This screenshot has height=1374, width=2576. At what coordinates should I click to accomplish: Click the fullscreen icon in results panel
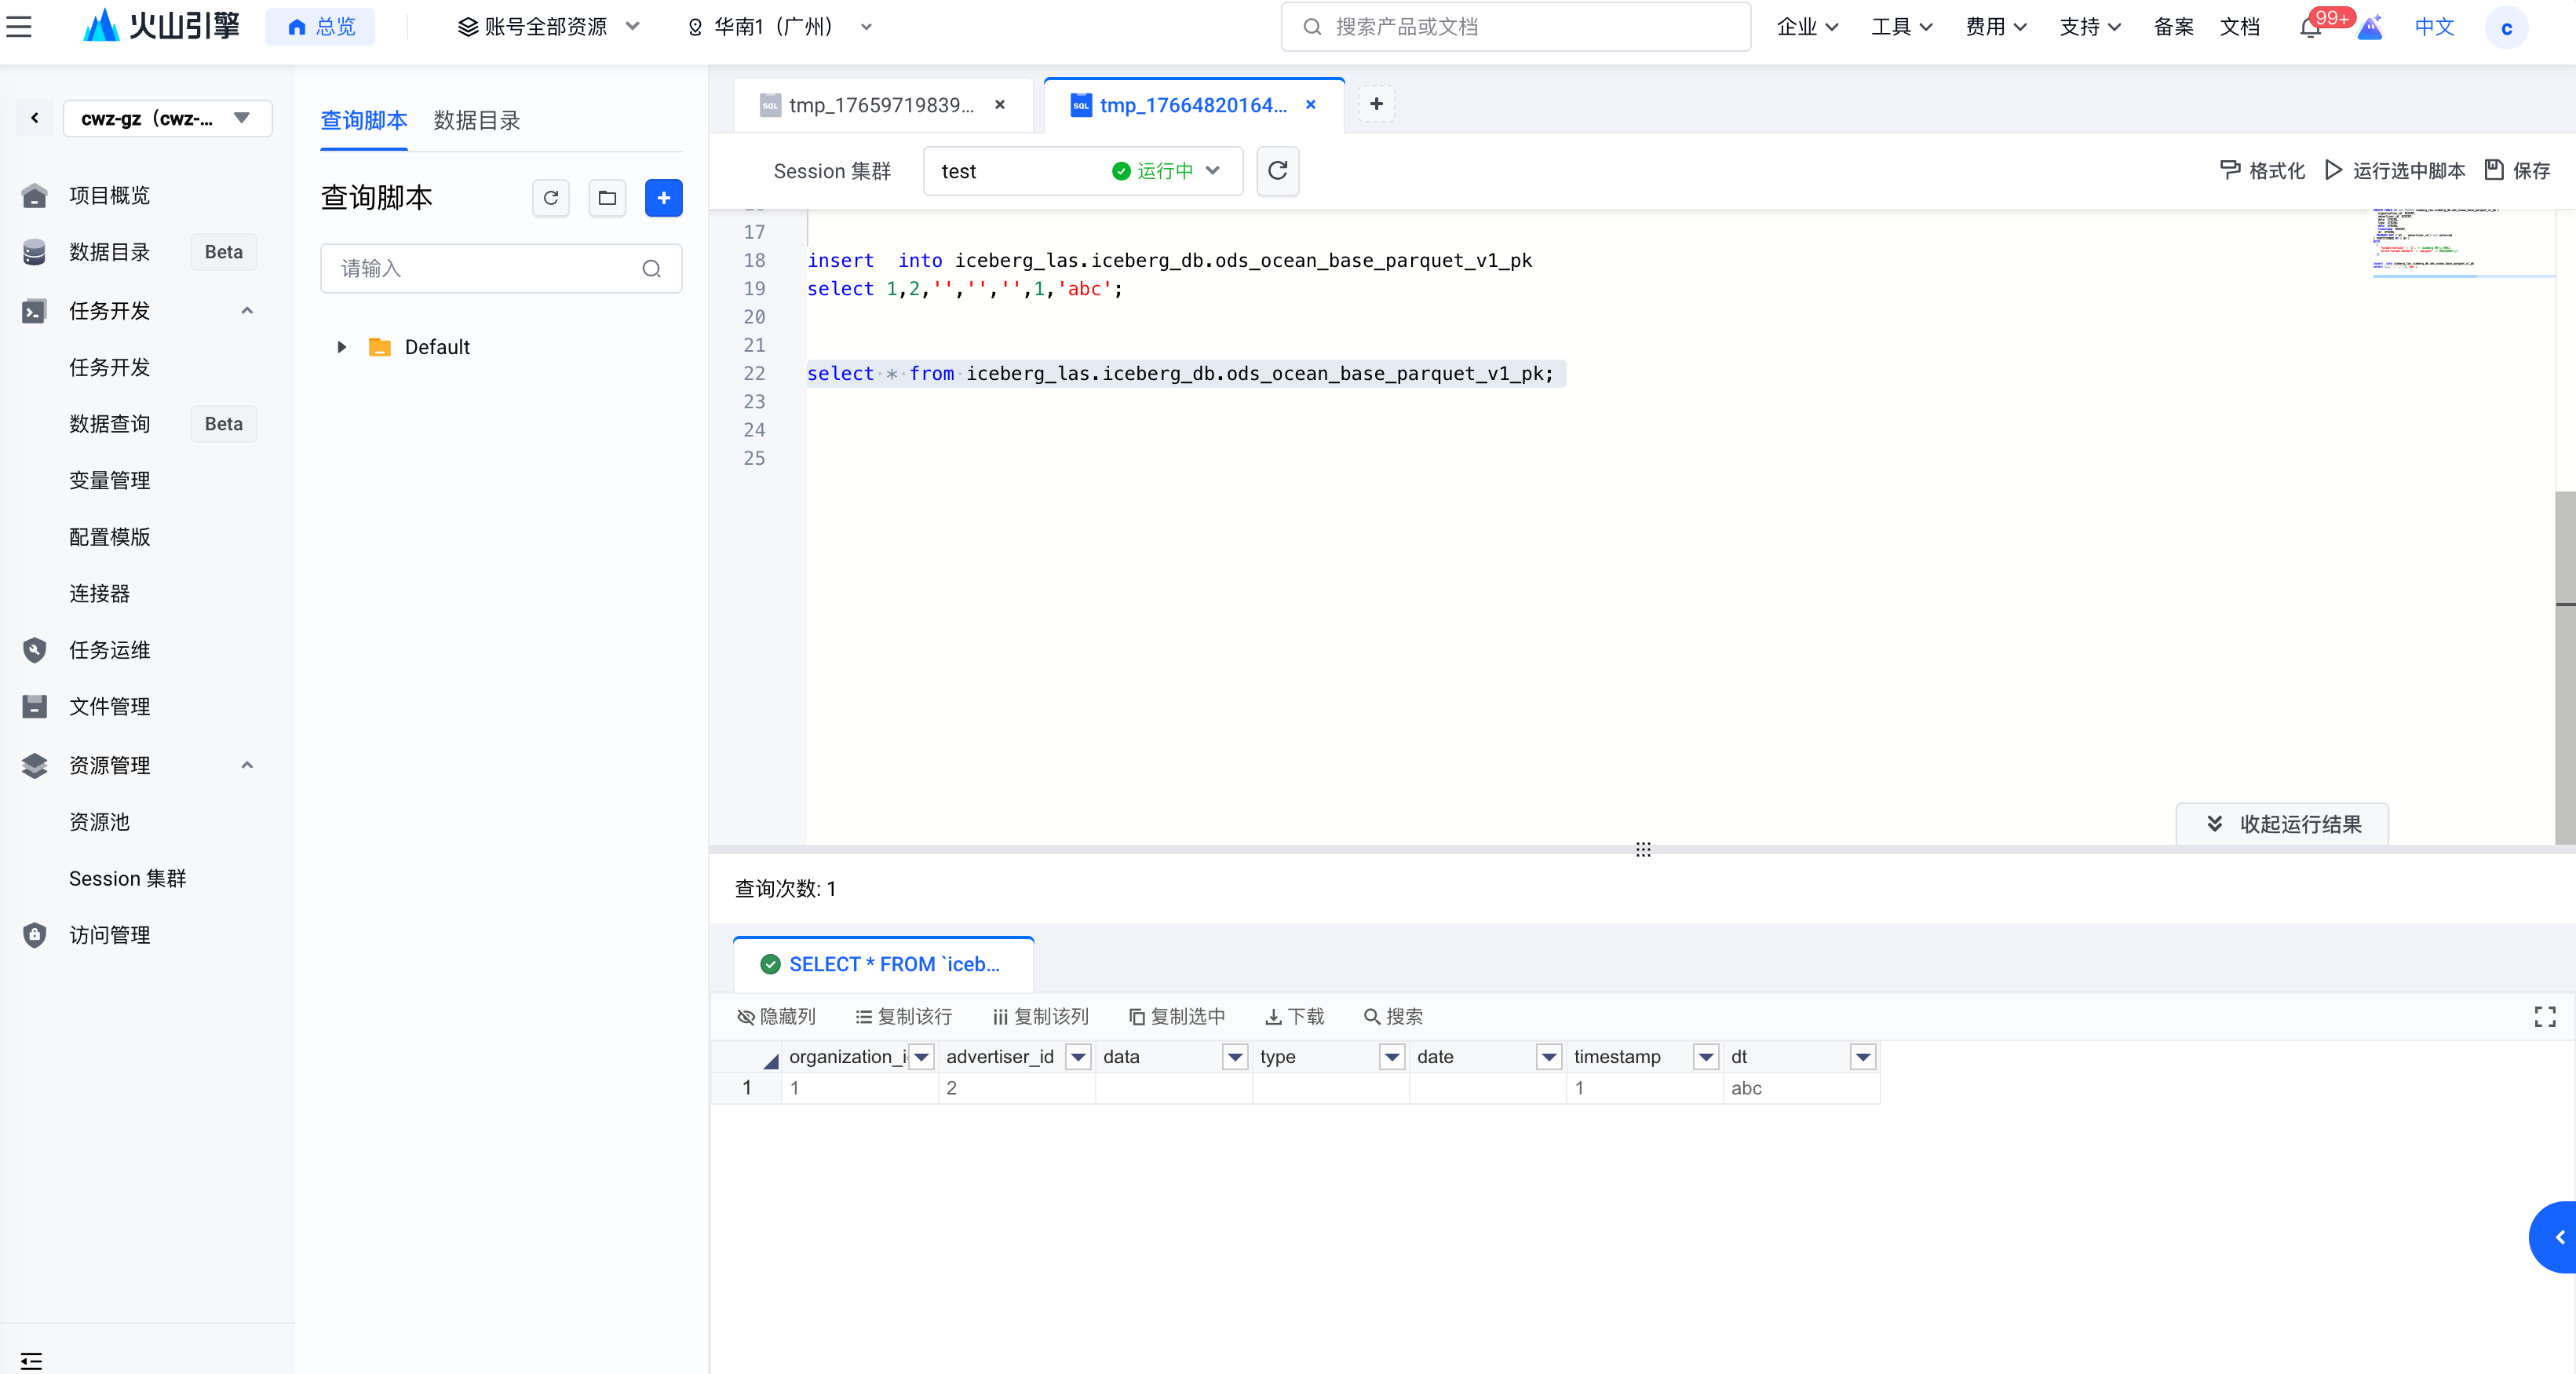(x=2544, y=1016)
